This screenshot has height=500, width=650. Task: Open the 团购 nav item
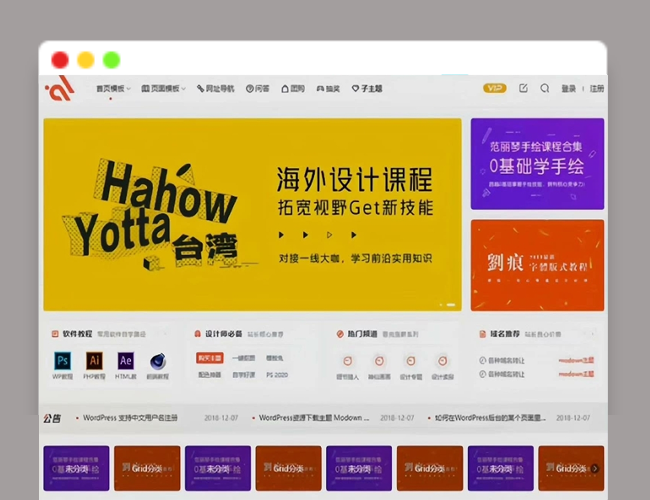point(293,89)
